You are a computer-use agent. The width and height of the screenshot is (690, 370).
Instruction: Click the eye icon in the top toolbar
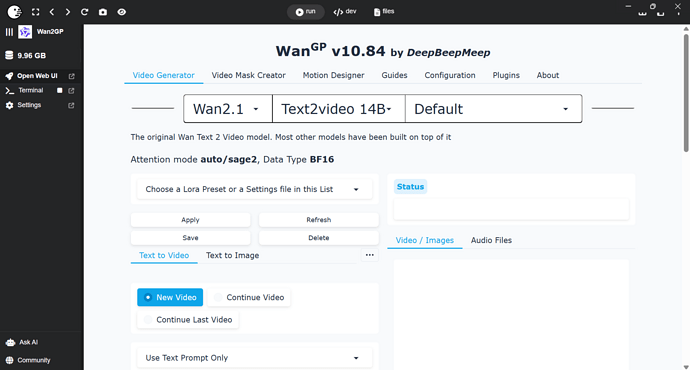(x=122, y=12)
